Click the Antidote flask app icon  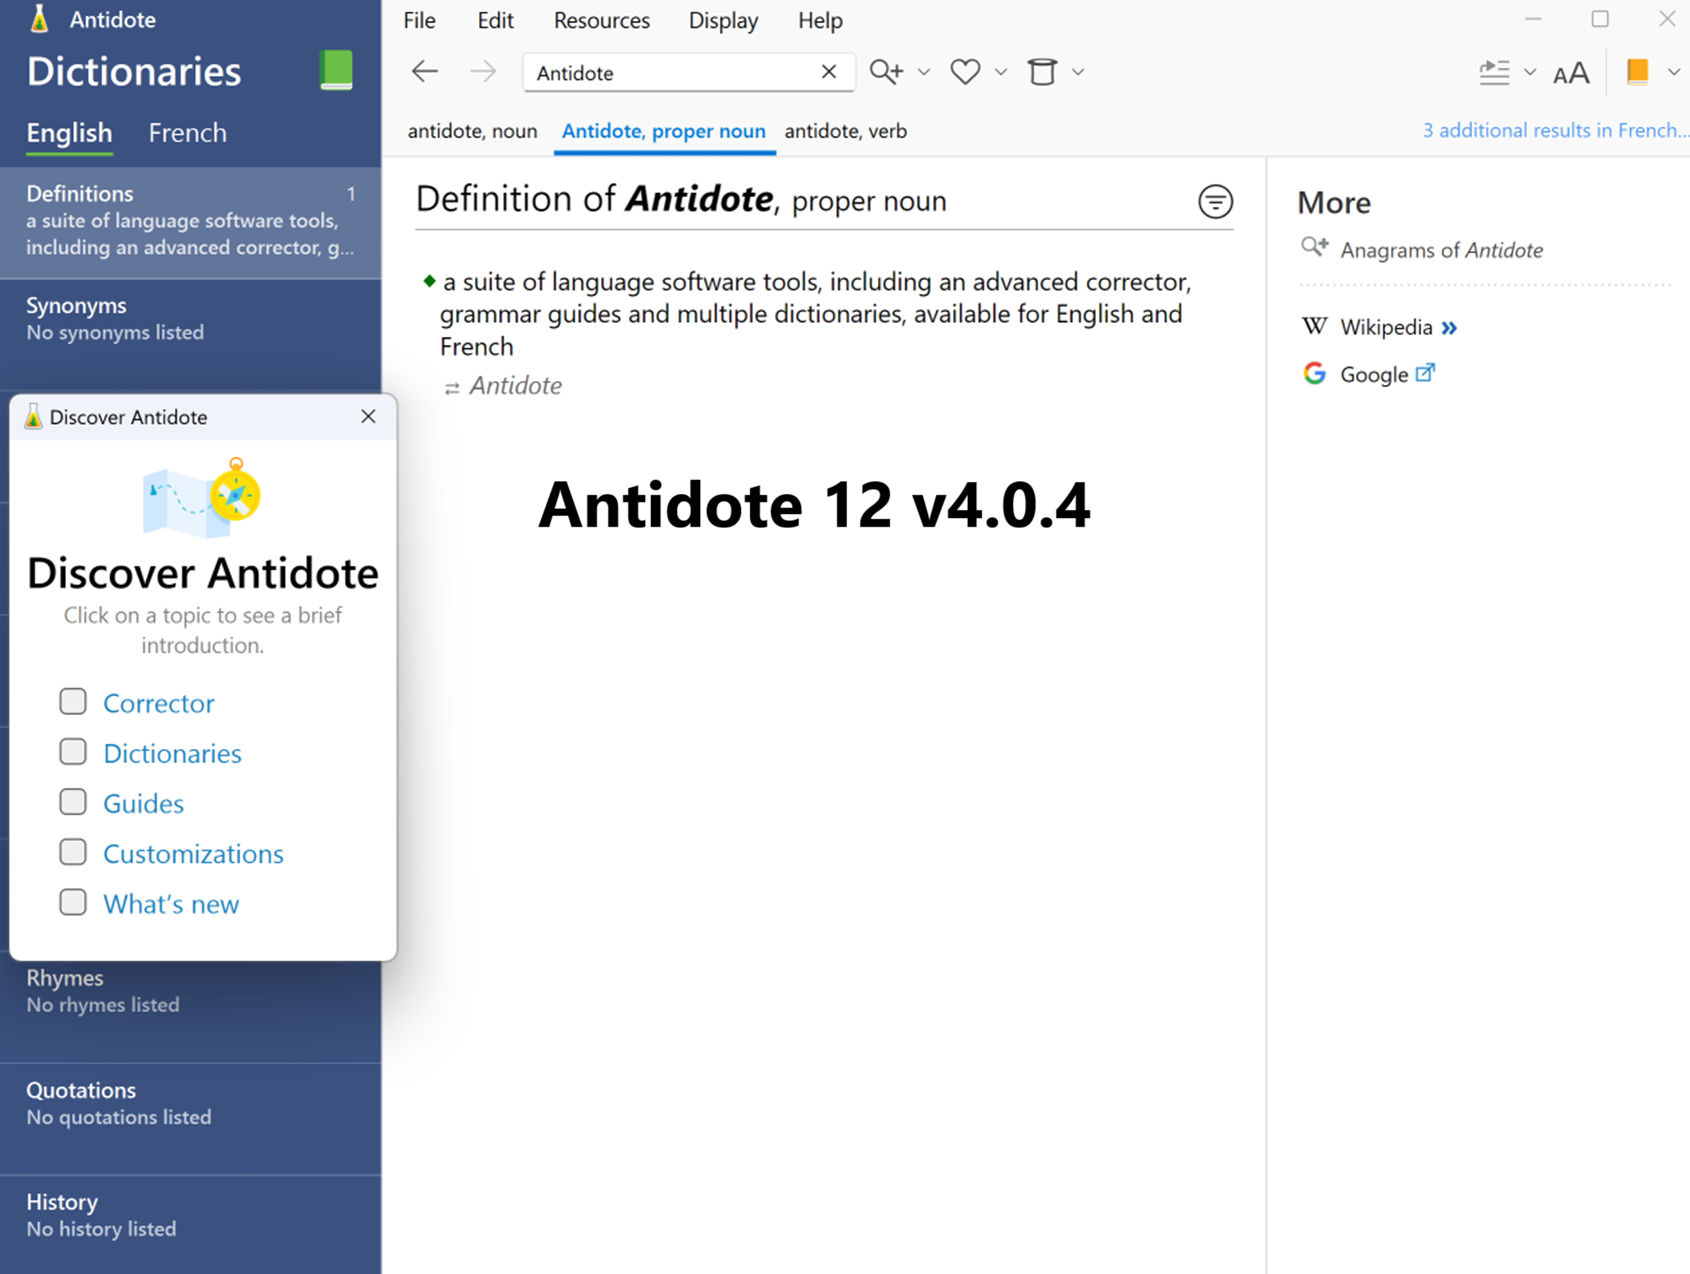39,19
